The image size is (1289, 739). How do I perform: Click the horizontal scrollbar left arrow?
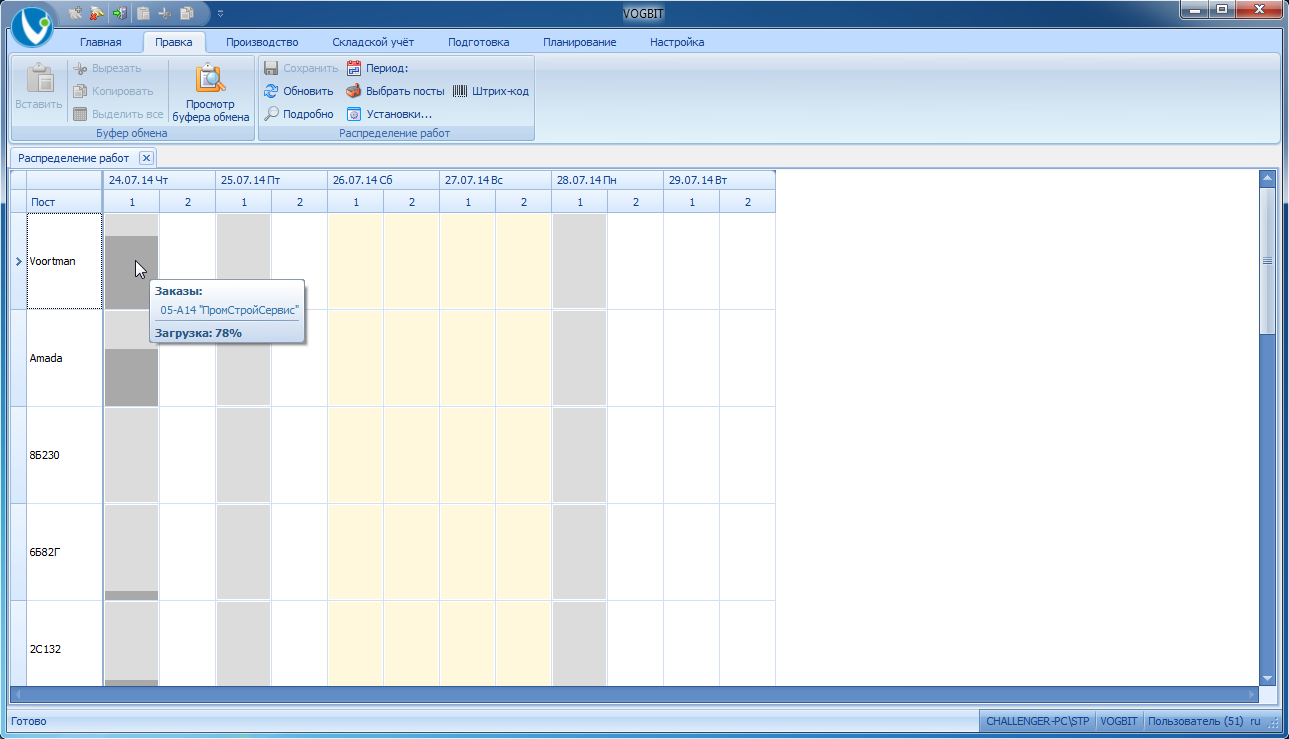tap(17, 694)
